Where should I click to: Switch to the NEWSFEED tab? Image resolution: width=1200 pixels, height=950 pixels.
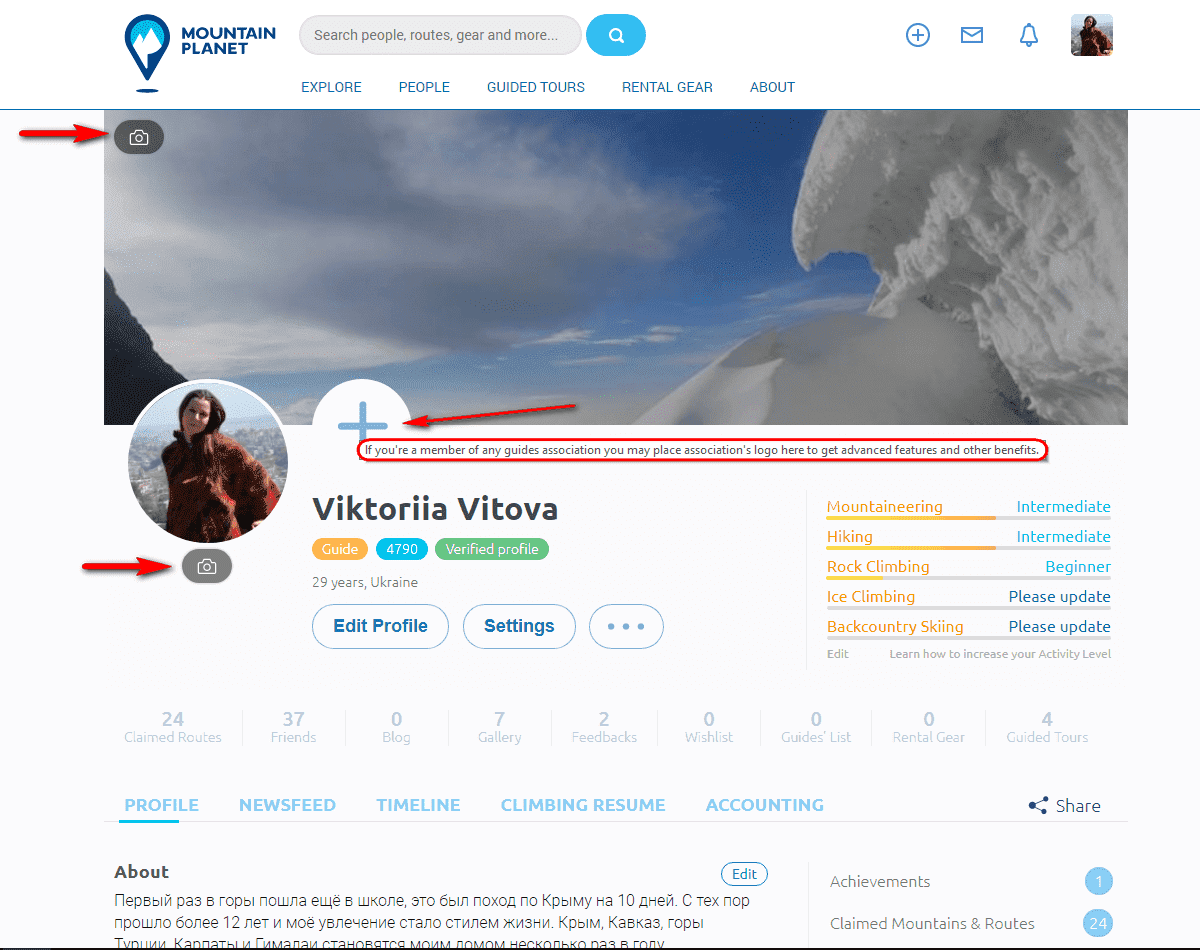287,805
